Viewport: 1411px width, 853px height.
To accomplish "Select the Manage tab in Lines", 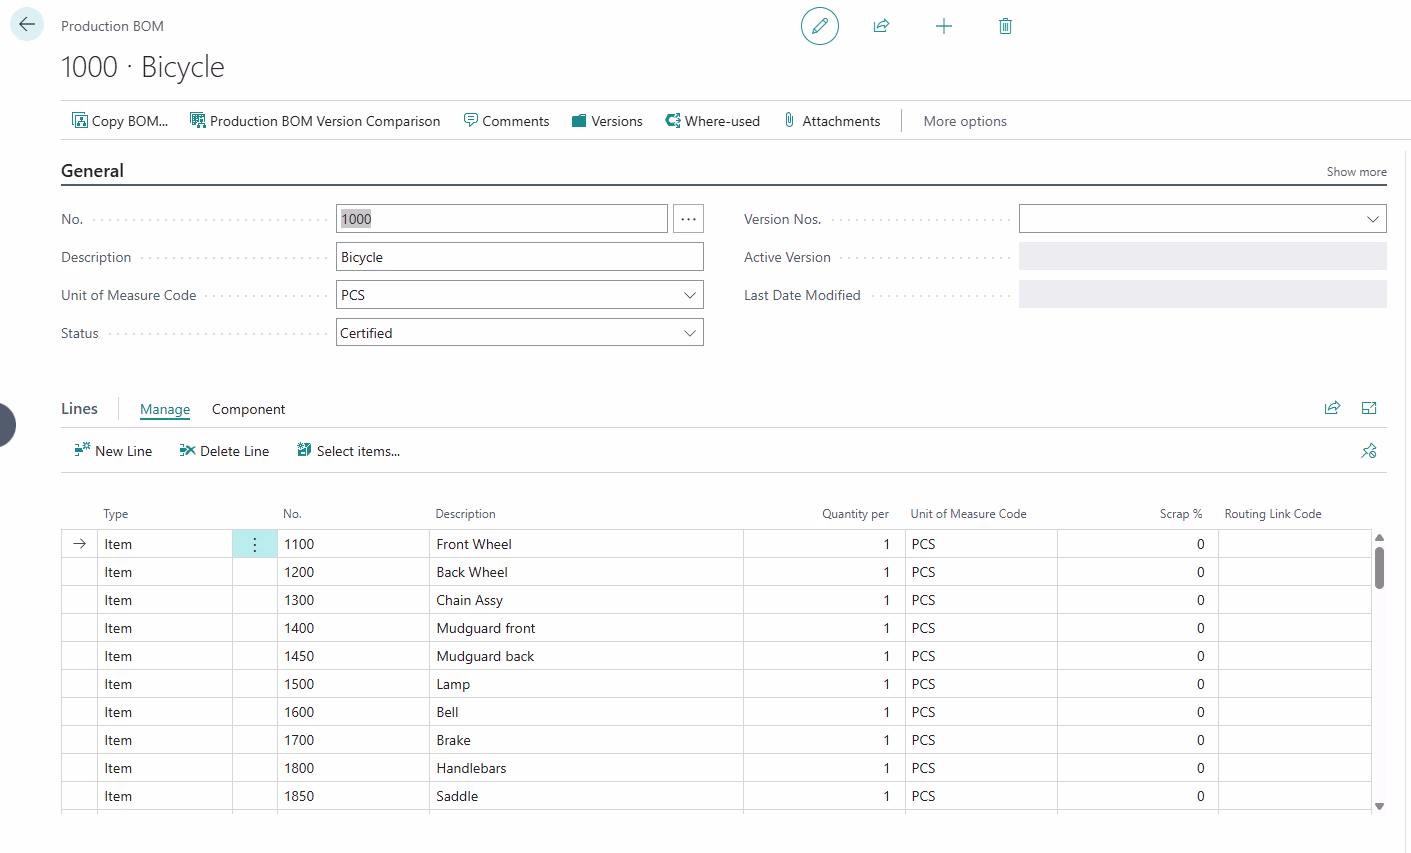I will click(165, 409).
